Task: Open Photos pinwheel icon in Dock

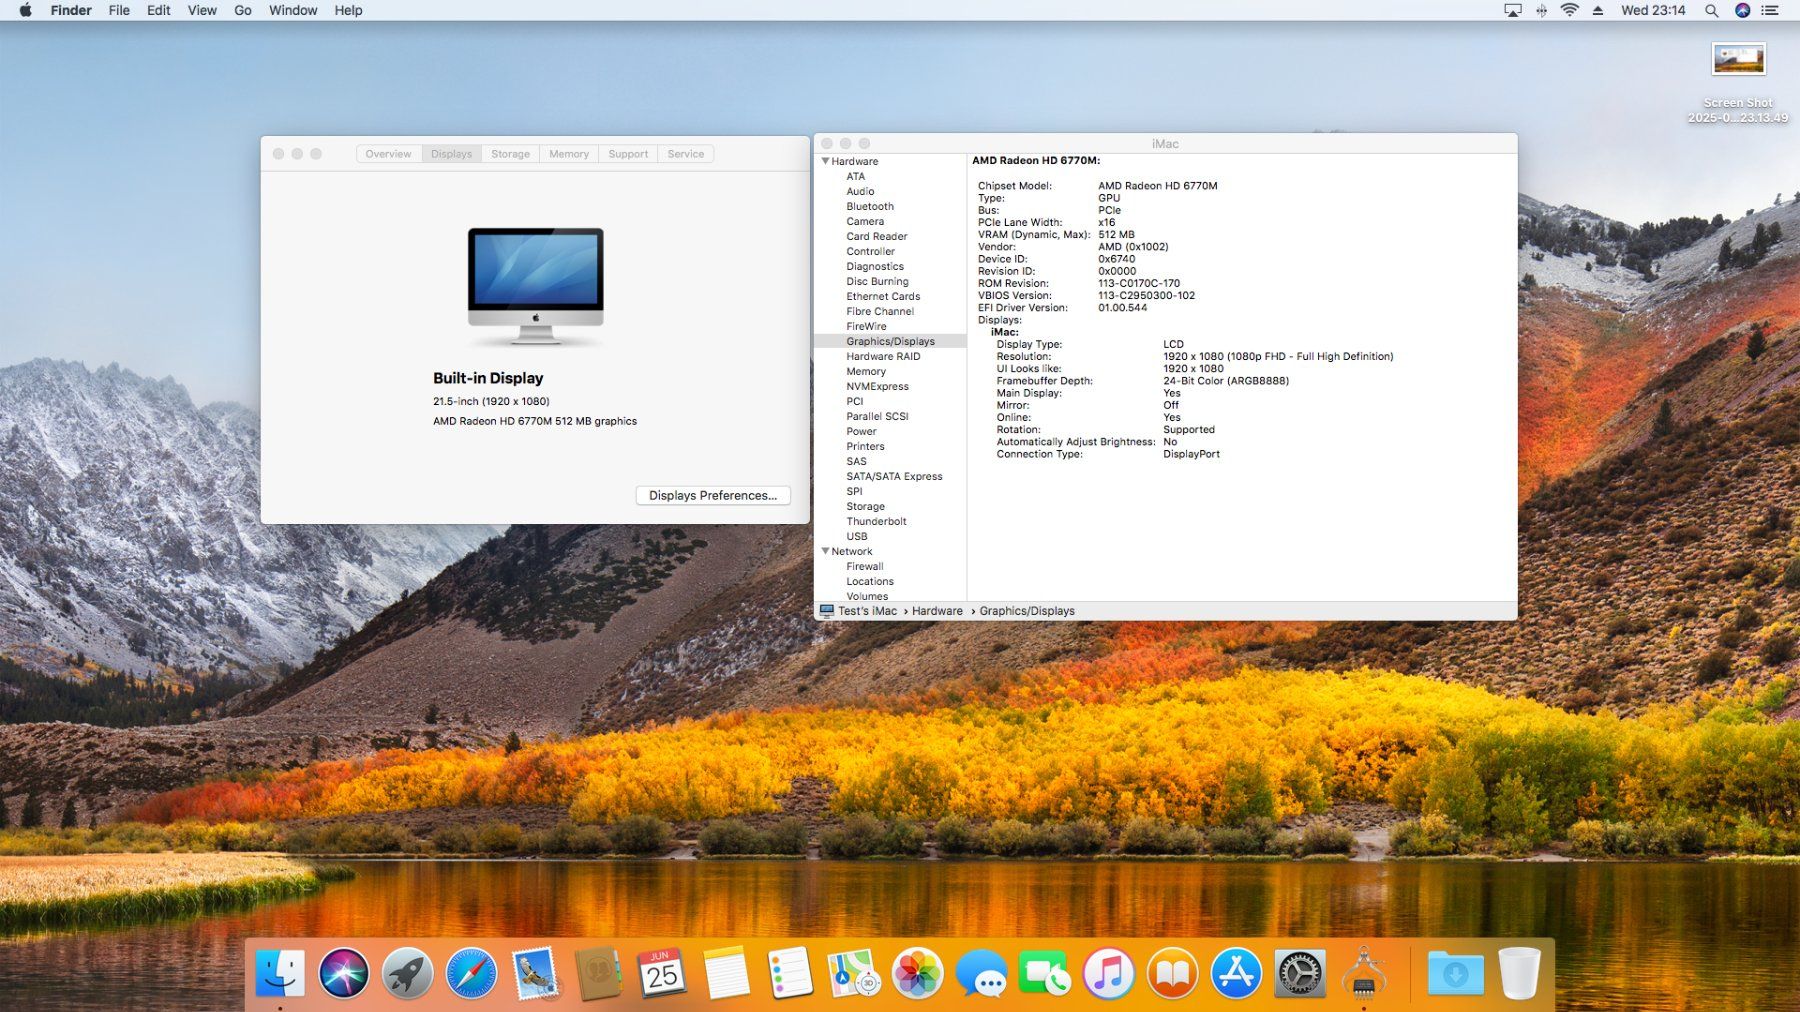Action: click(917, 973)
